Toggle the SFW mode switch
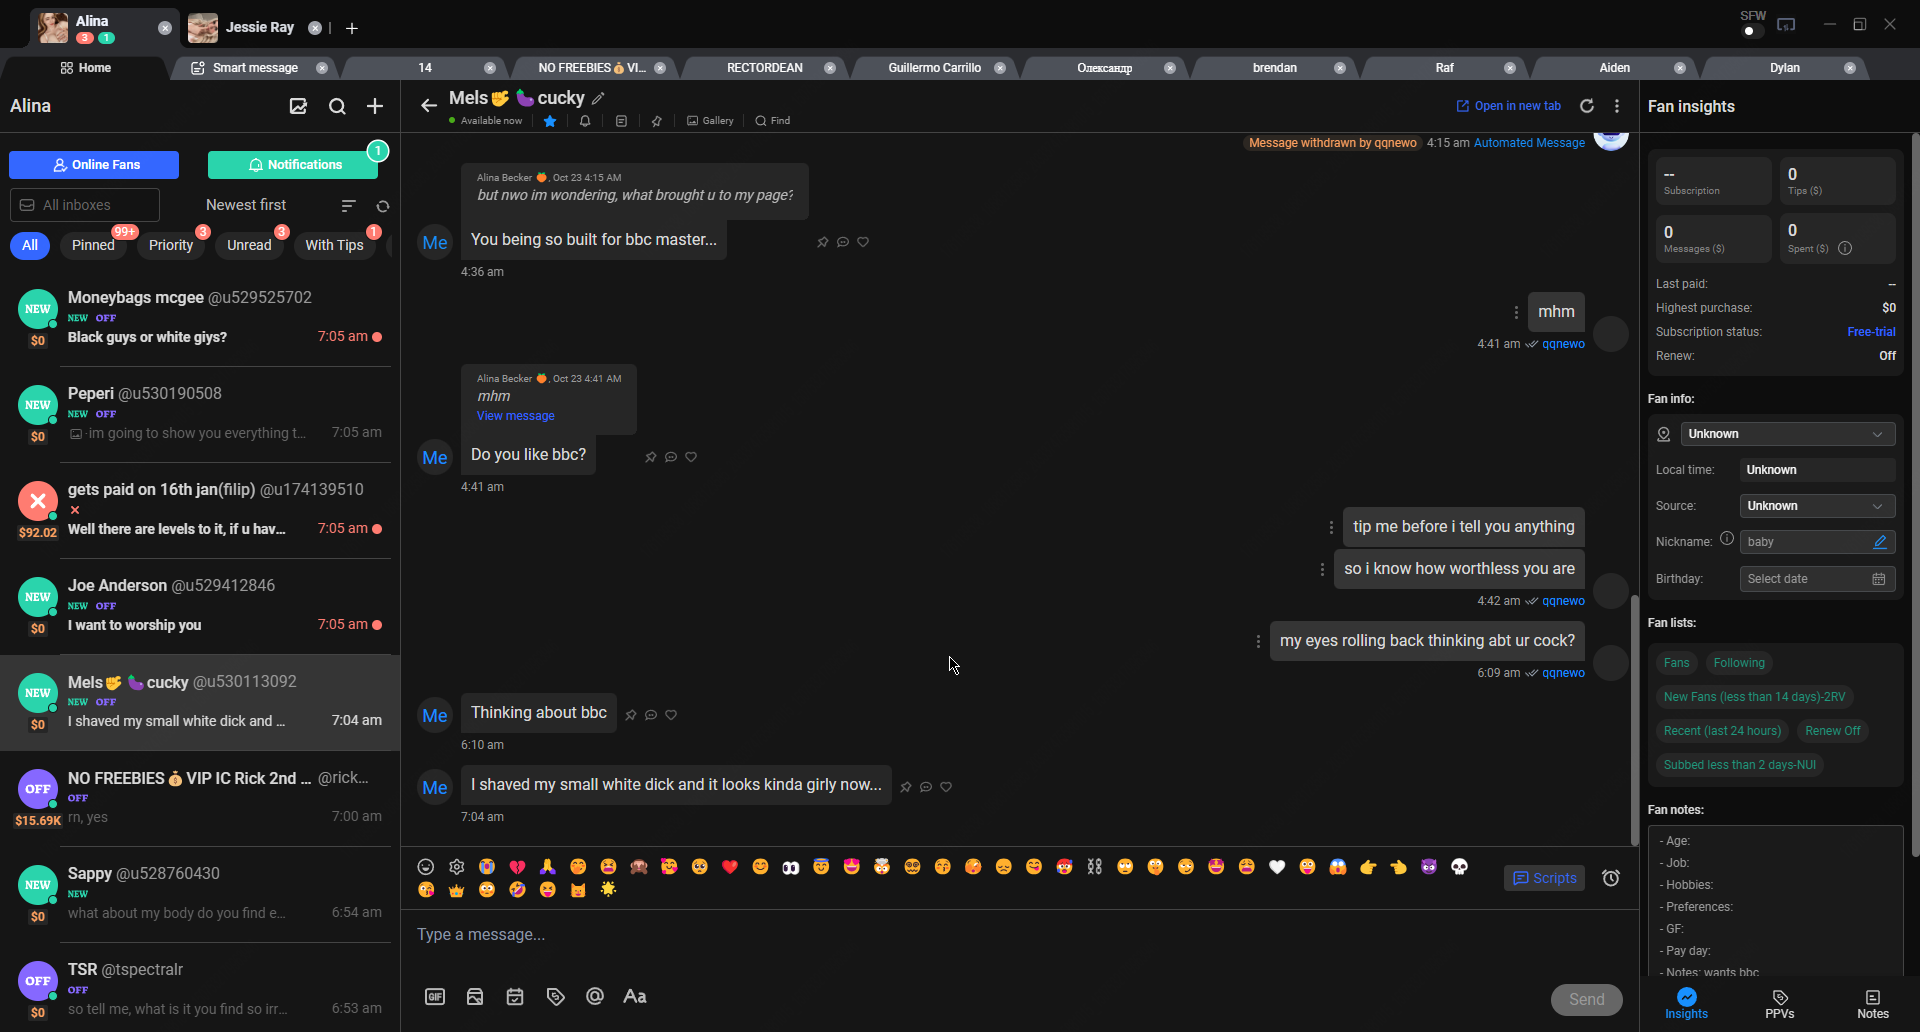Screen dimensions: 1920x1032 [1751, 31]
